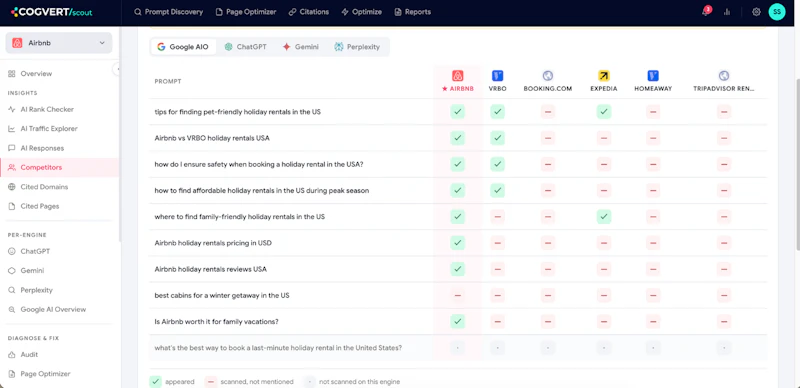This screenshot has width=800, height=388.
Task: Click the PROMPT column header
Action: [x=168, y=81]
